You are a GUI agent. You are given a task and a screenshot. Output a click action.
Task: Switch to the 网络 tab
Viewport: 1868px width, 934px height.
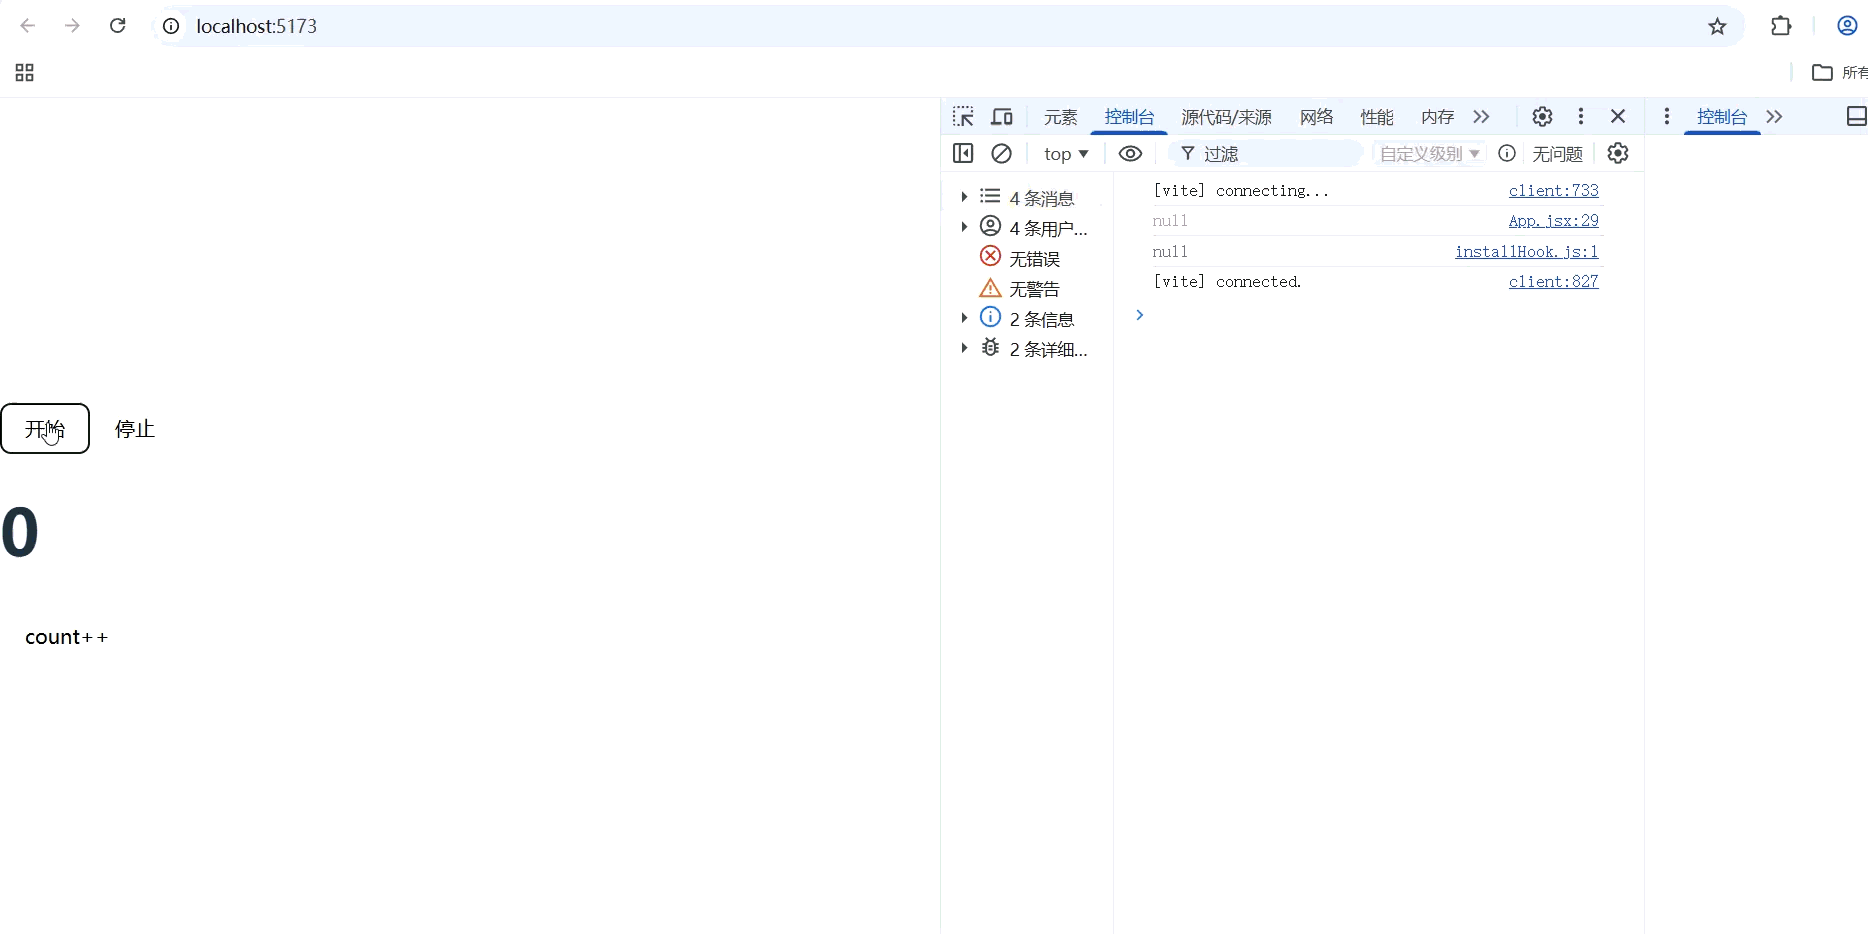[x=1315, y=117]
